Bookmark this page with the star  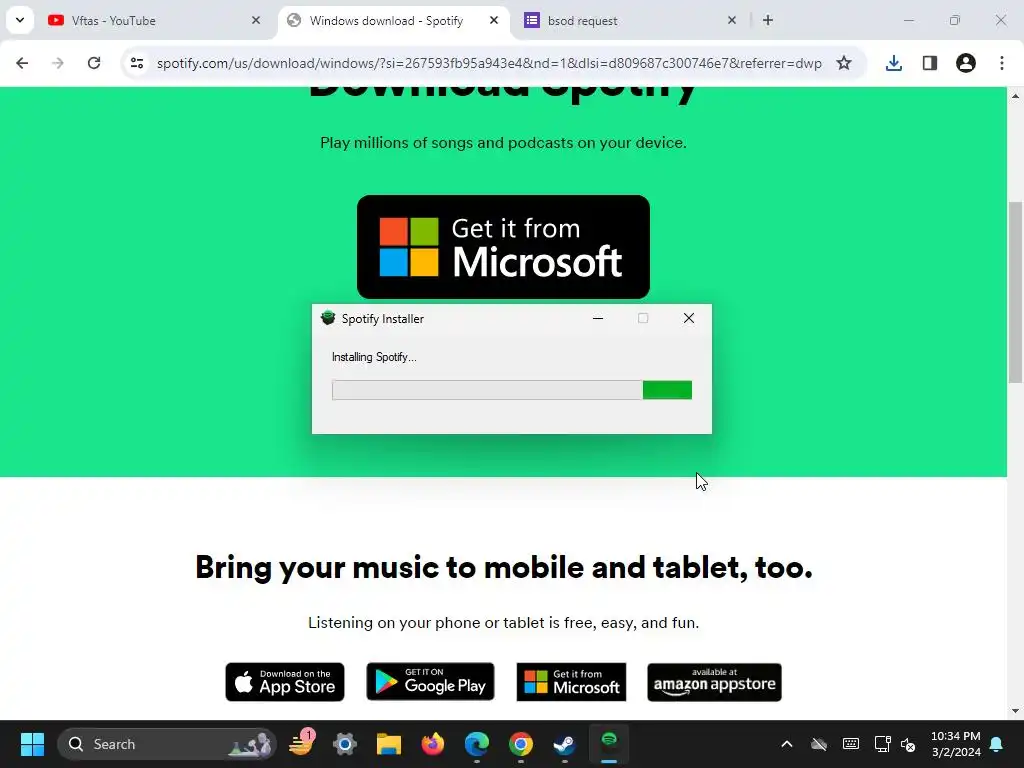[844, 63]
